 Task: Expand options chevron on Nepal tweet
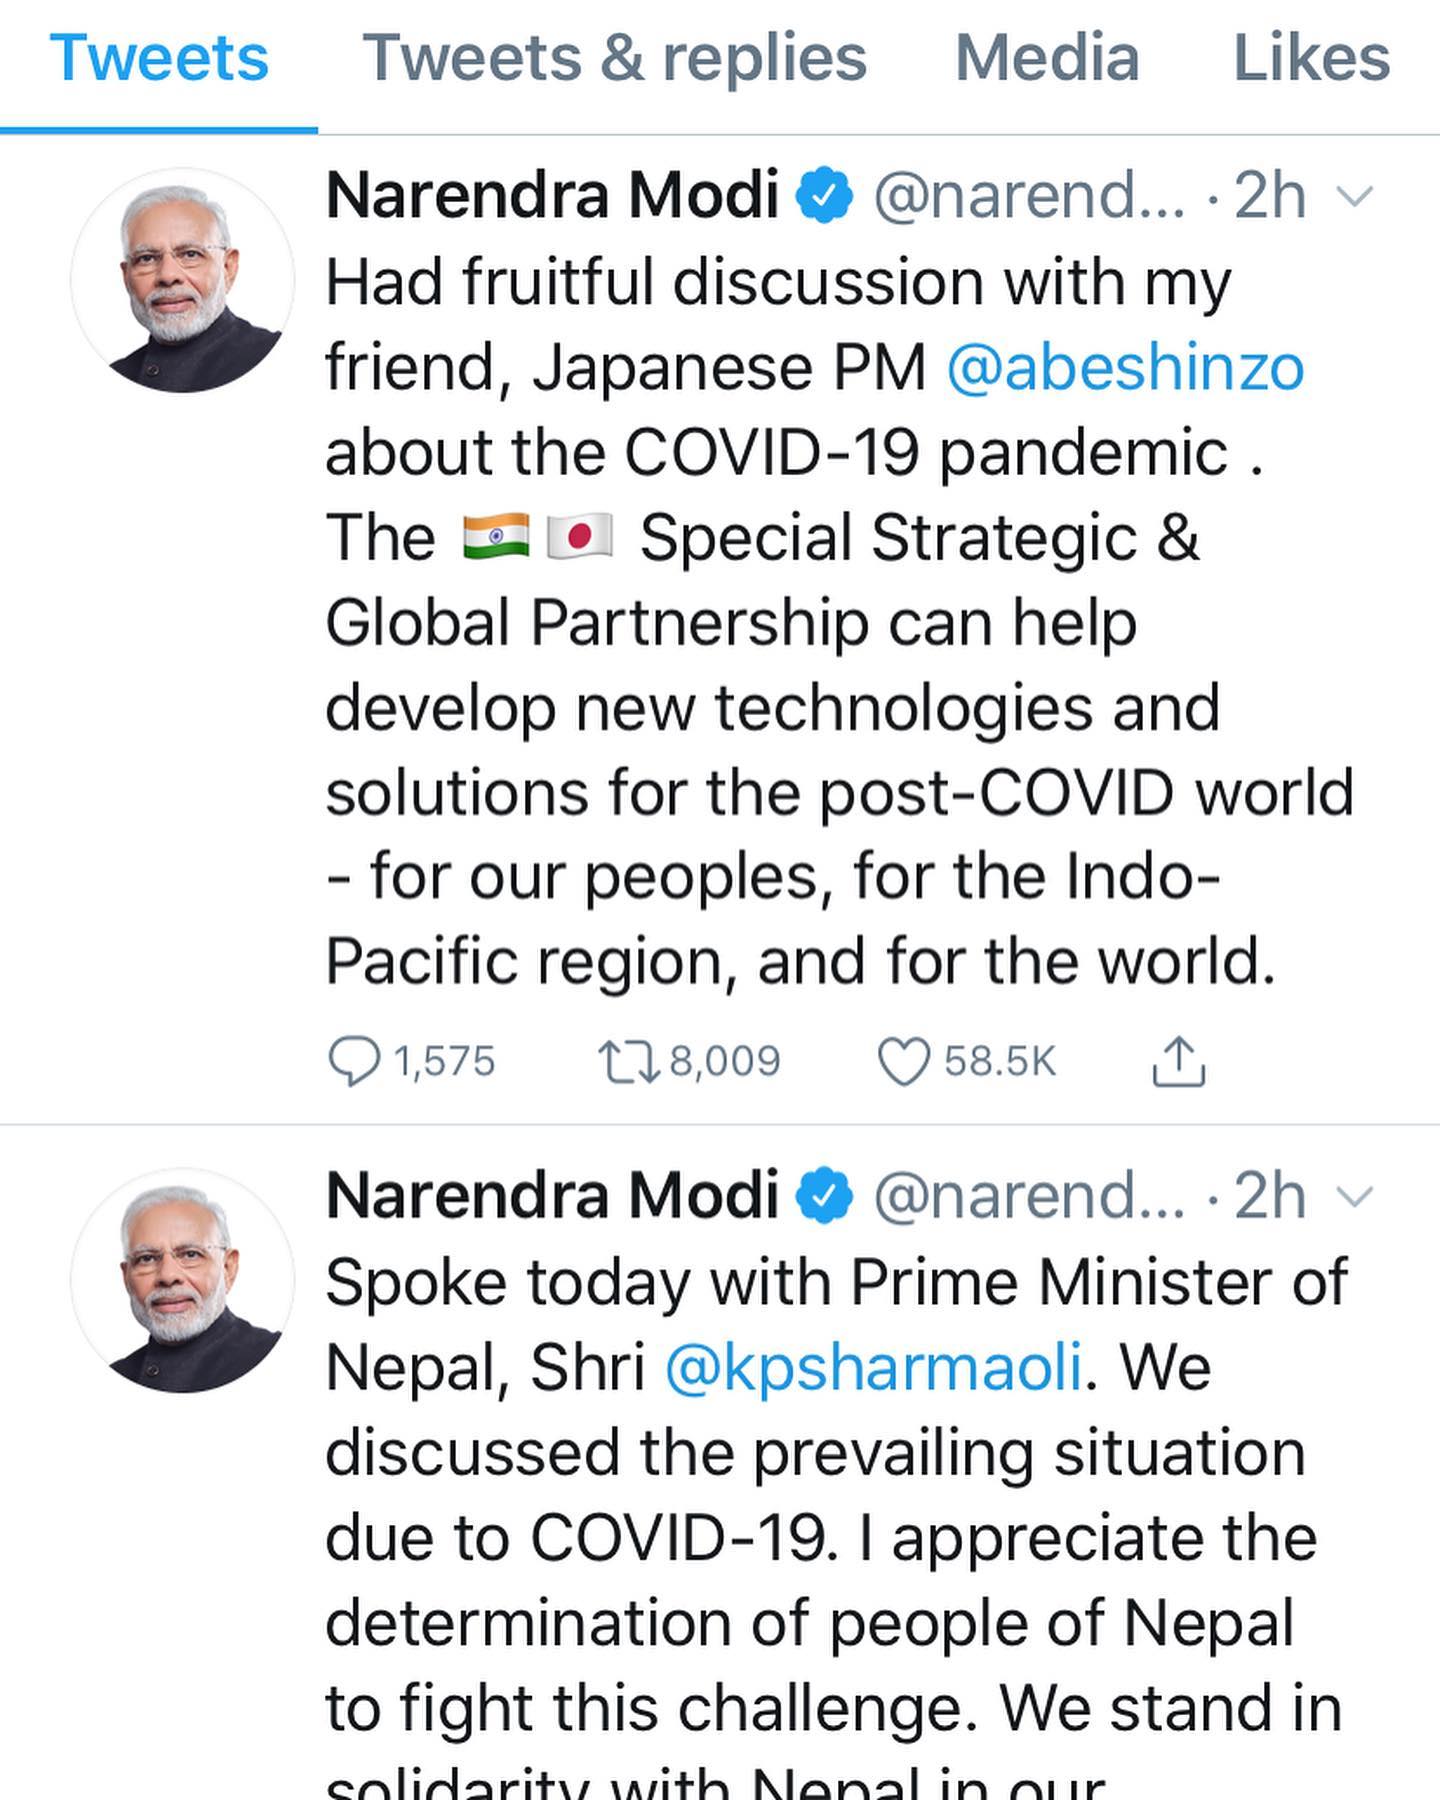pyautogui.click(x=1355, y=1196)
